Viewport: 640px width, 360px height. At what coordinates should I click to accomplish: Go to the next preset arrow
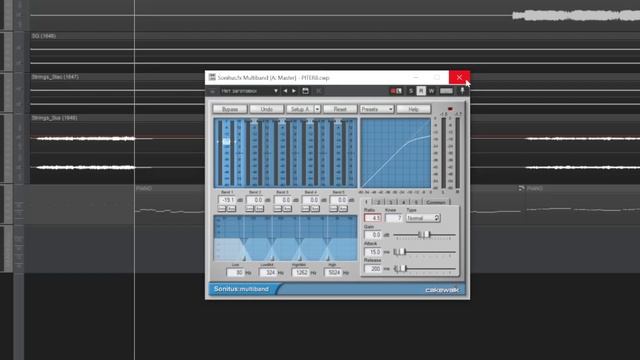(294, 91)
